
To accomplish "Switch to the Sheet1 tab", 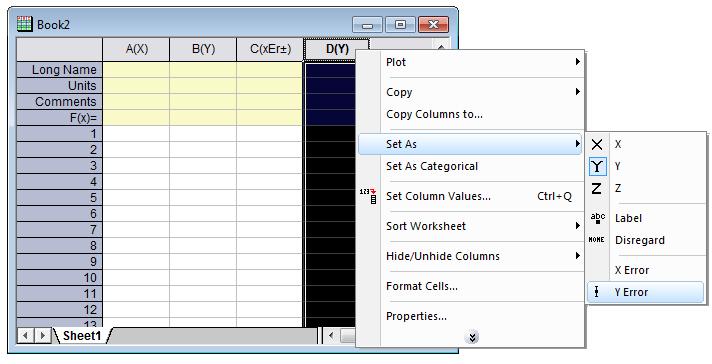I will [x=82, y=336].
